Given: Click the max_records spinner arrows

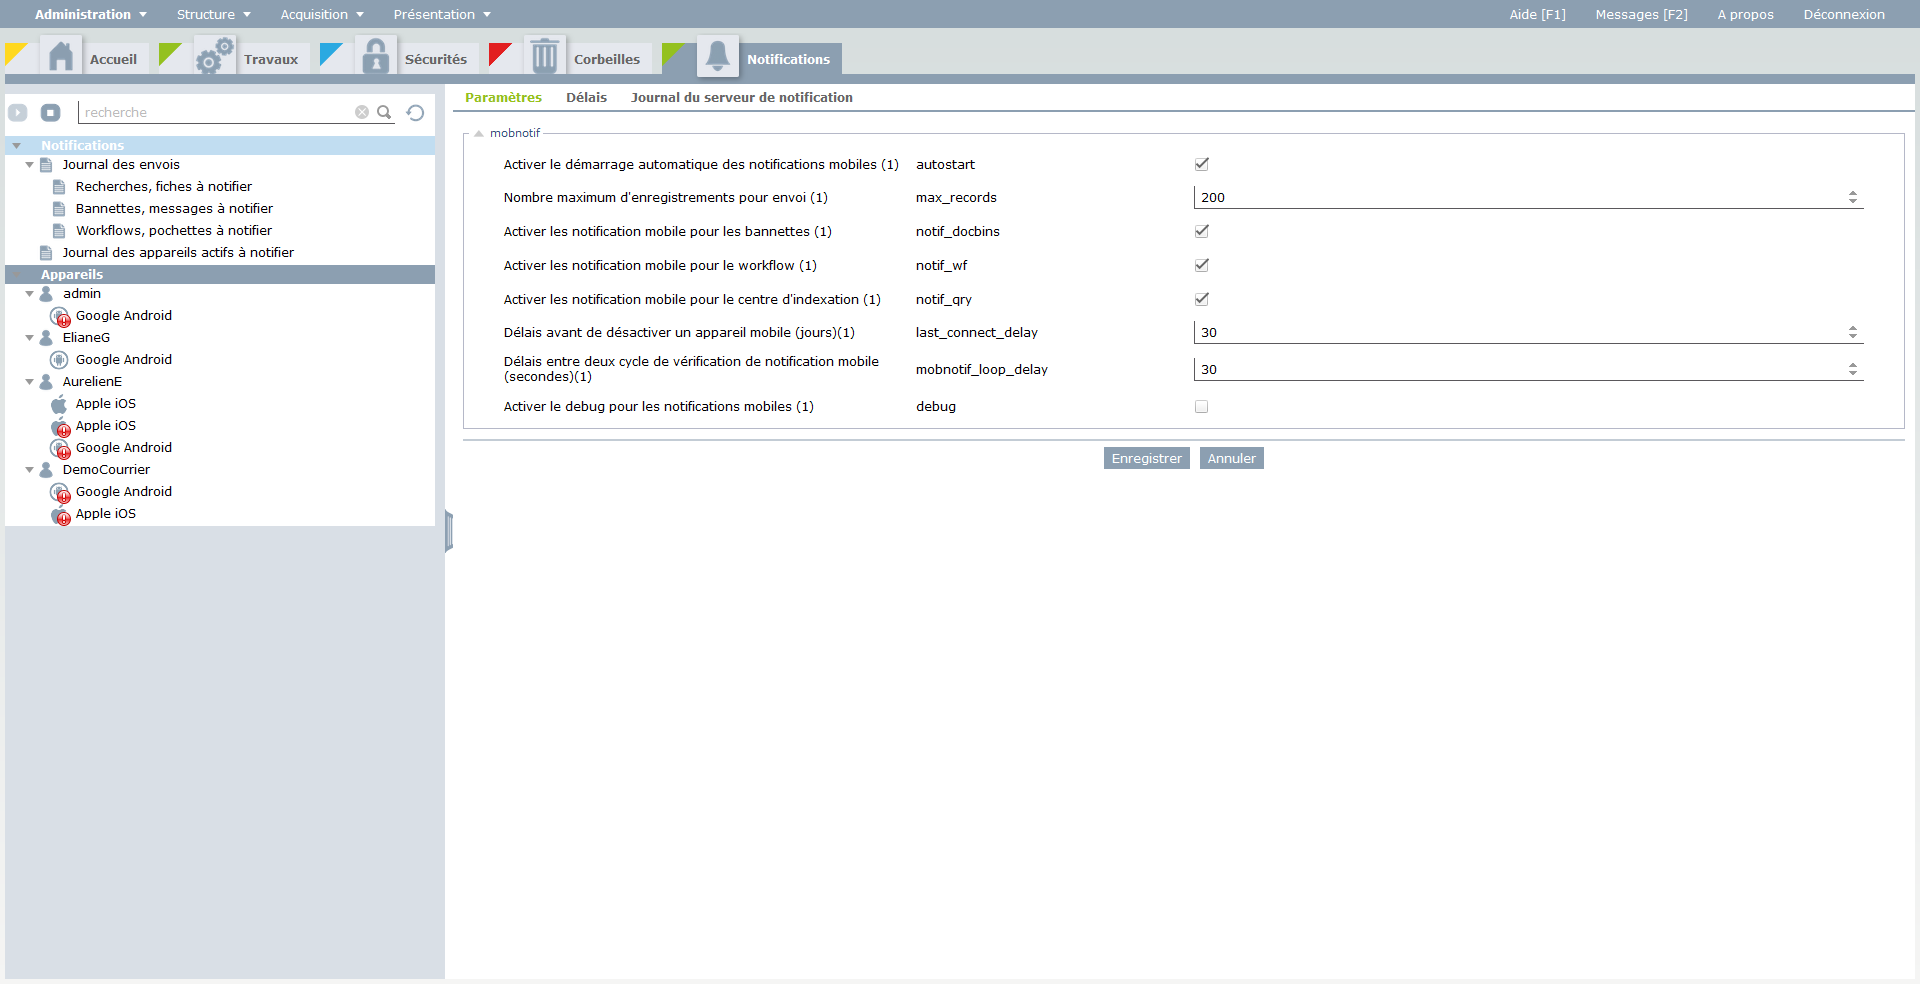Looking at the screenshot, I should [x=1852, y=197].
